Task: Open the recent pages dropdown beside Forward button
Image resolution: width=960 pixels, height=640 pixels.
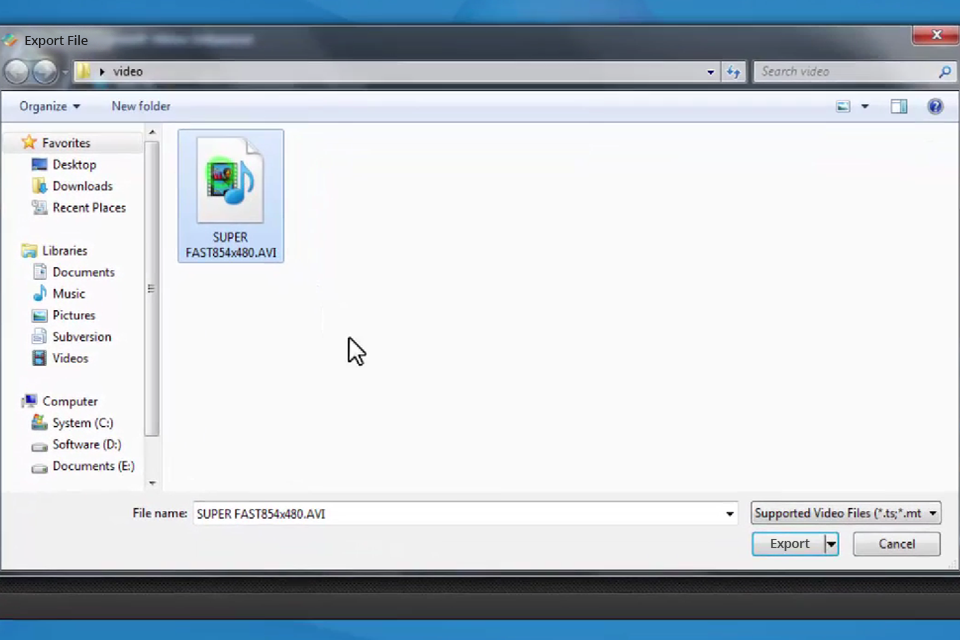Action: click(x=64, y=72)
